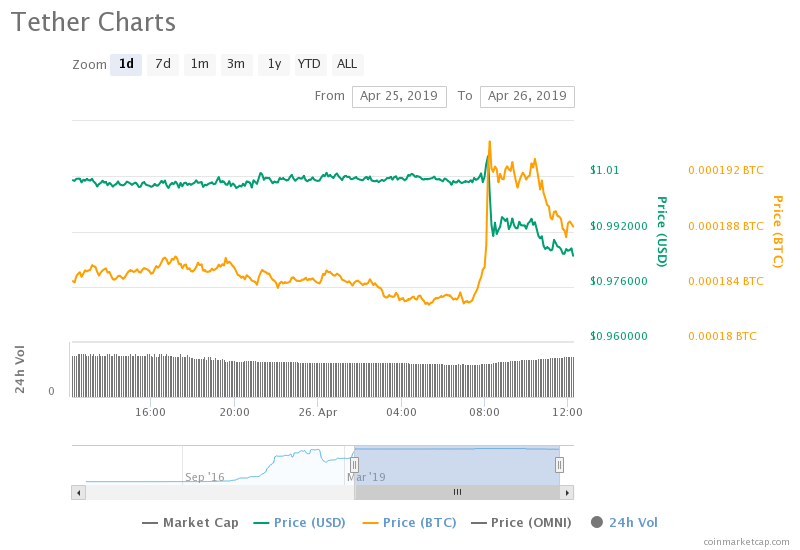Screen dimensions: 800x550
Task: Click the gray 24h Vol legend circle
Action: pos(596,522)
